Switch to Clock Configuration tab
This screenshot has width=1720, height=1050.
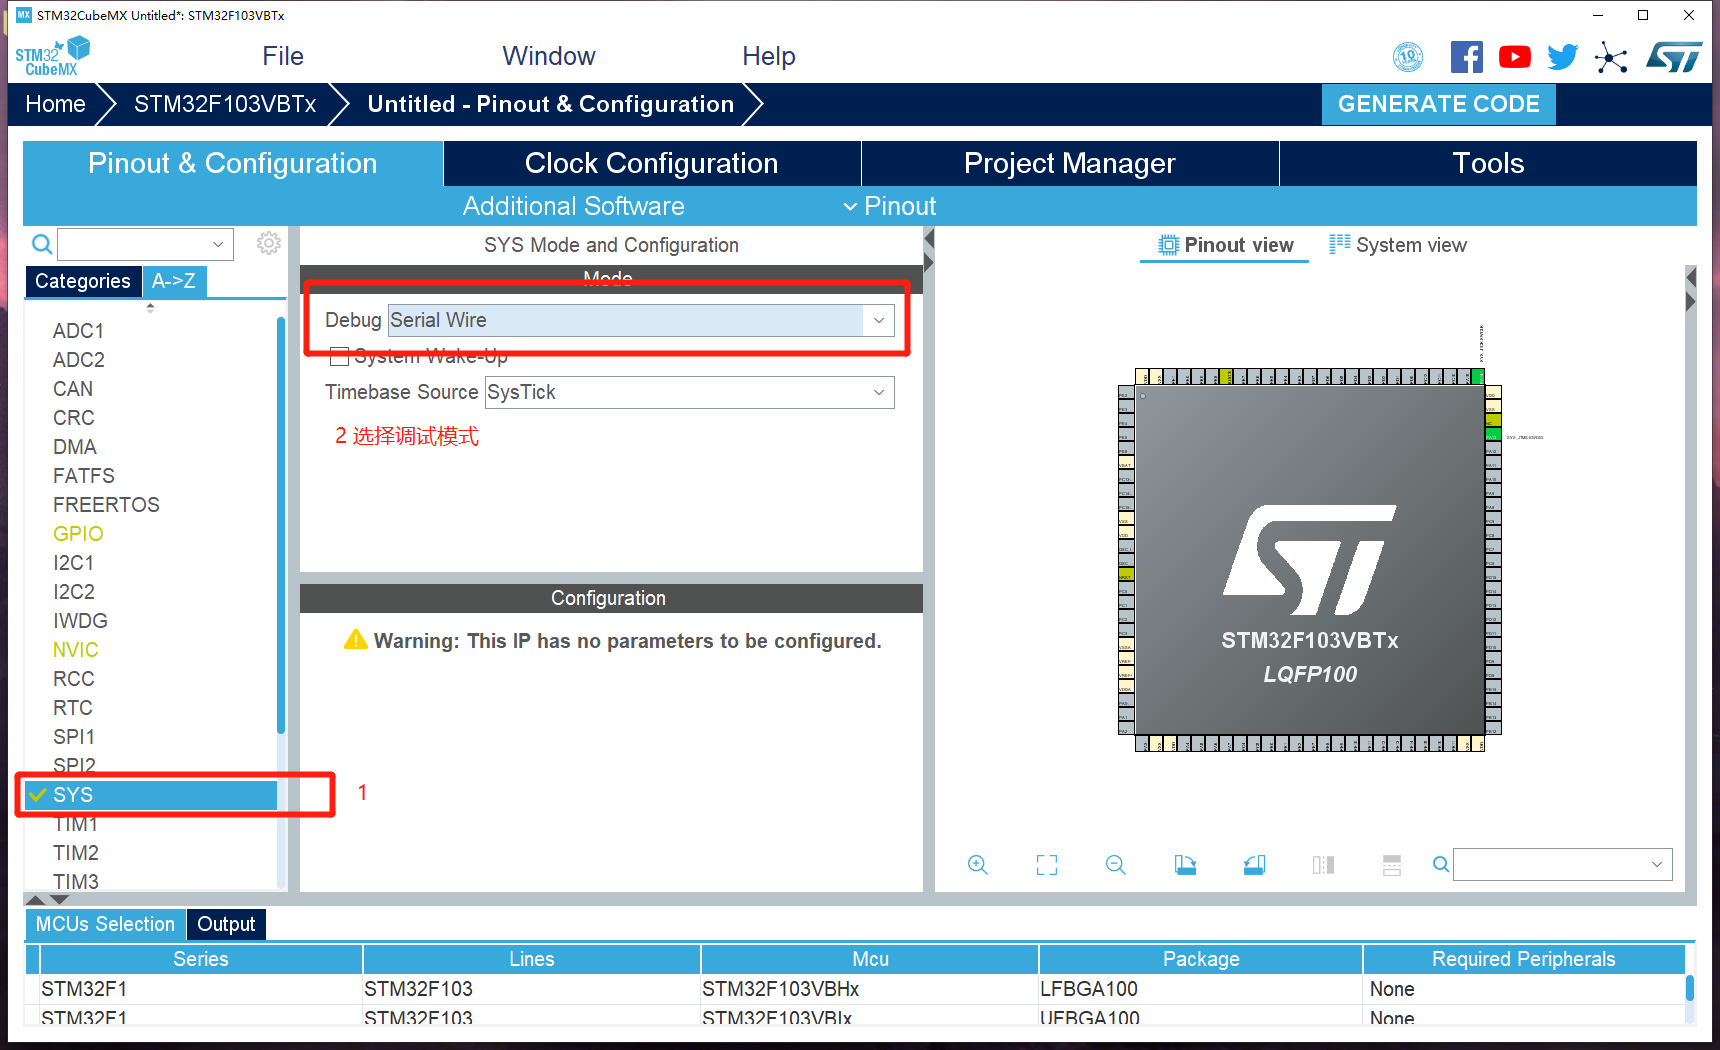652,163
